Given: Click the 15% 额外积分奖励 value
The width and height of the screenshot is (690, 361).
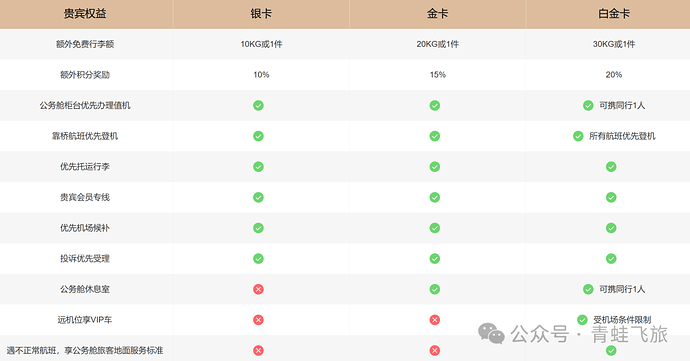Looking at the screenshot, I should coord(438,75).
